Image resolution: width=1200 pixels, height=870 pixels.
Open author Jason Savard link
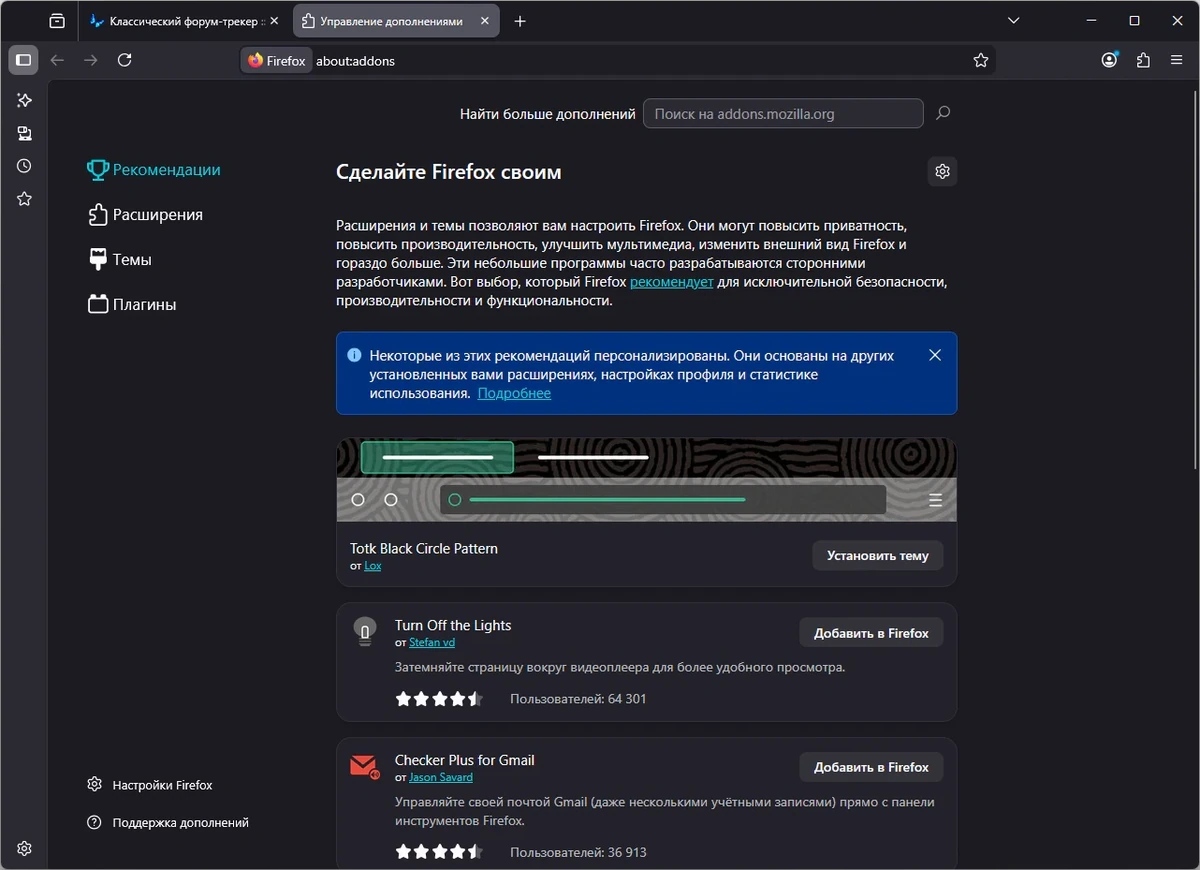click(441, 778)
